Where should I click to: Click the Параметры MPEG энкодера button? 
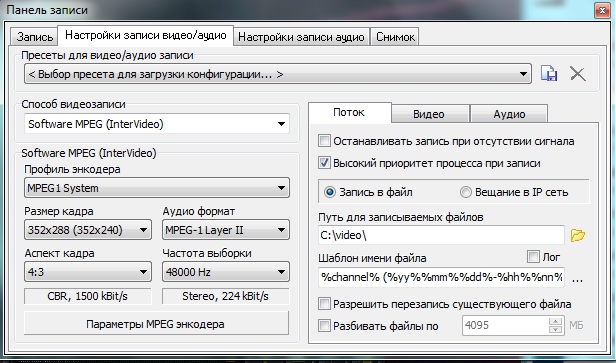tap(156, 324)
